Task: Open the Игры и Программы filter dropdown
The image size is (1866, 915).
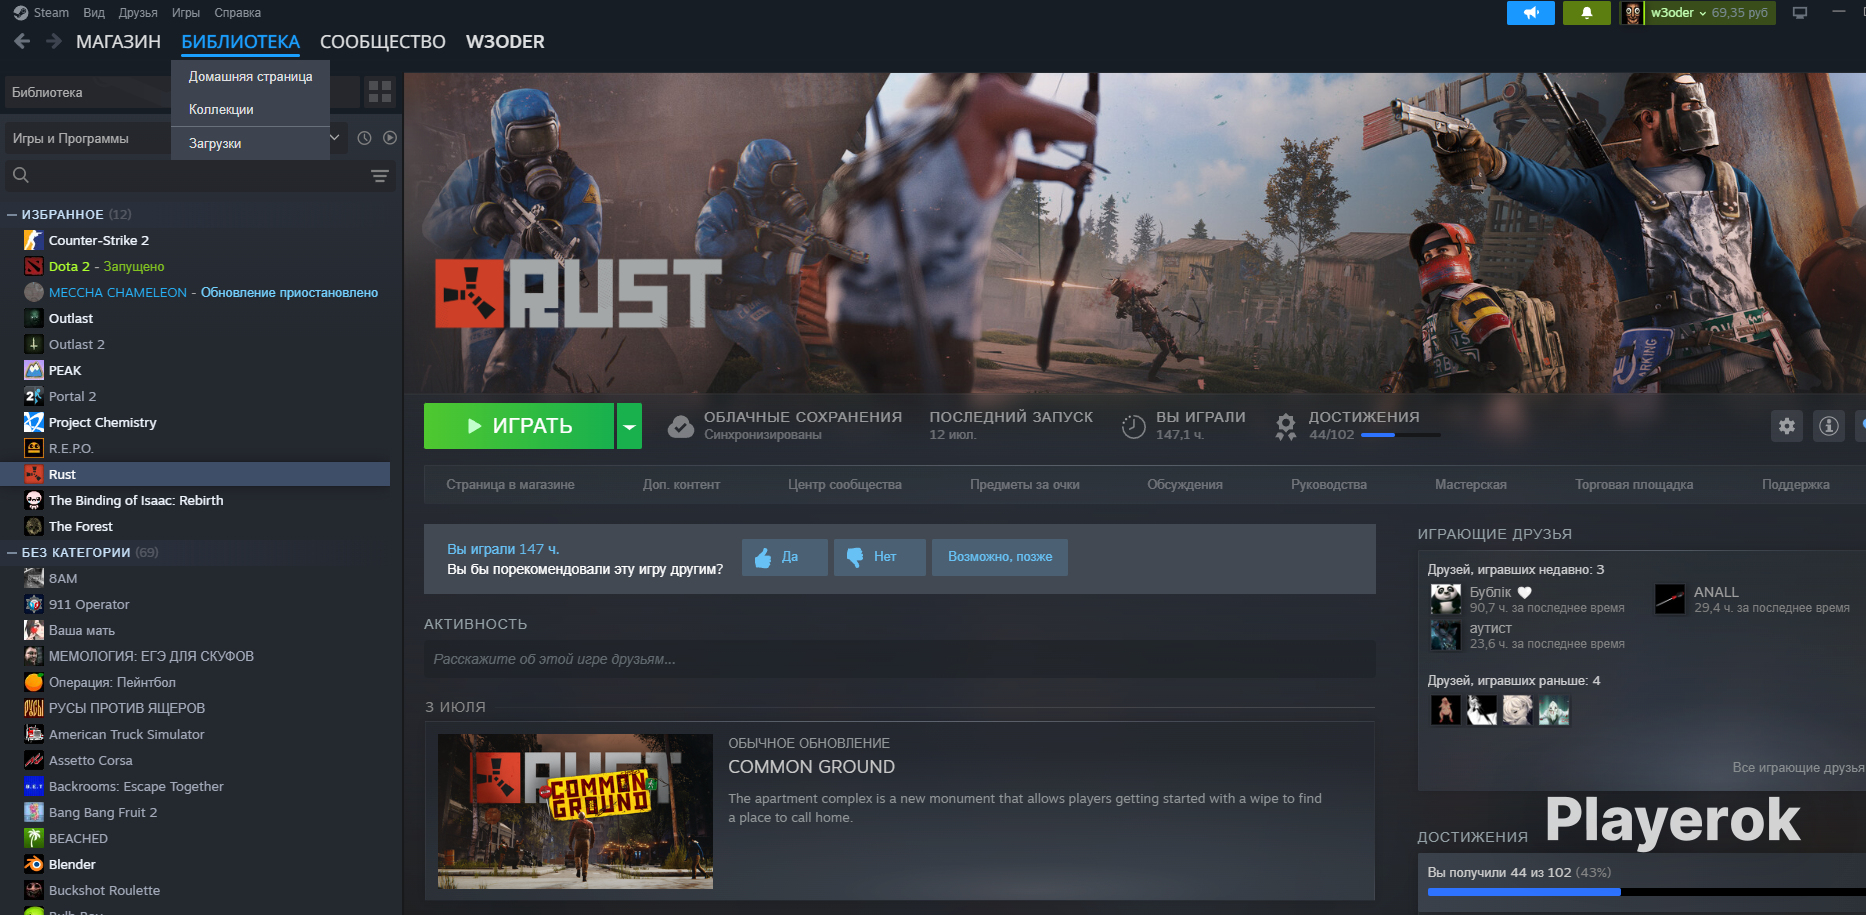Action: (x=175, y=138)
